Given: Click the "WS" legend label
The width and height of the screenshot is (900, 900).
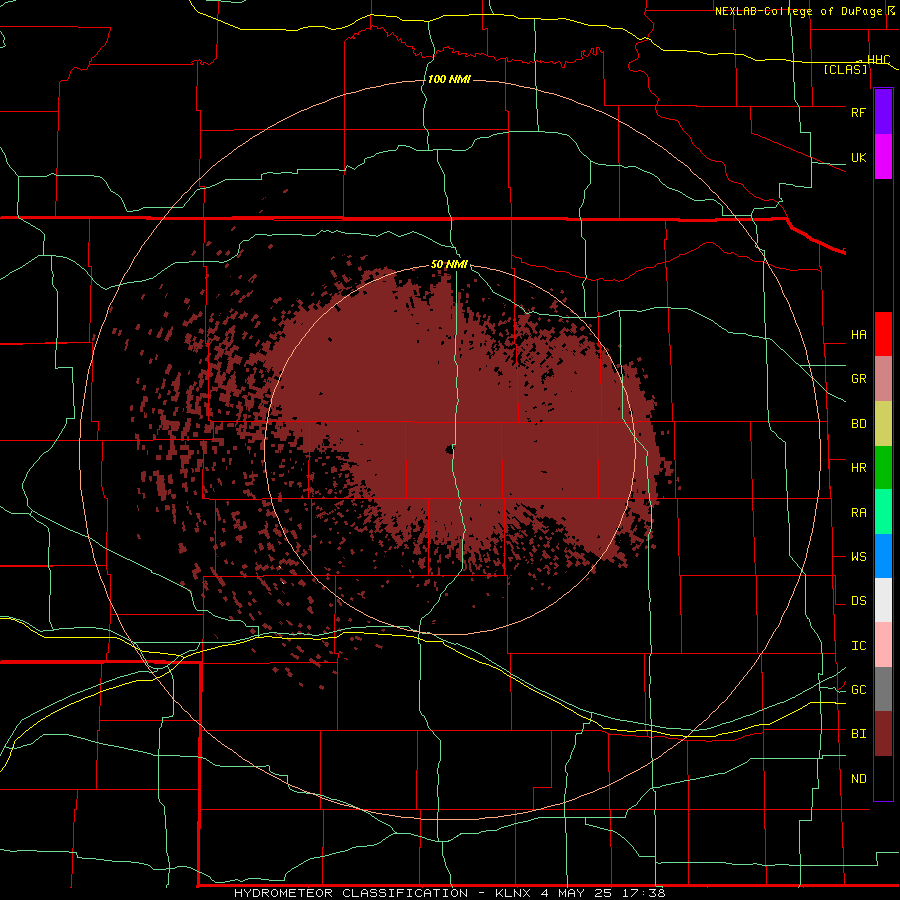Looking at the screenshot, I should coord(859,557).
